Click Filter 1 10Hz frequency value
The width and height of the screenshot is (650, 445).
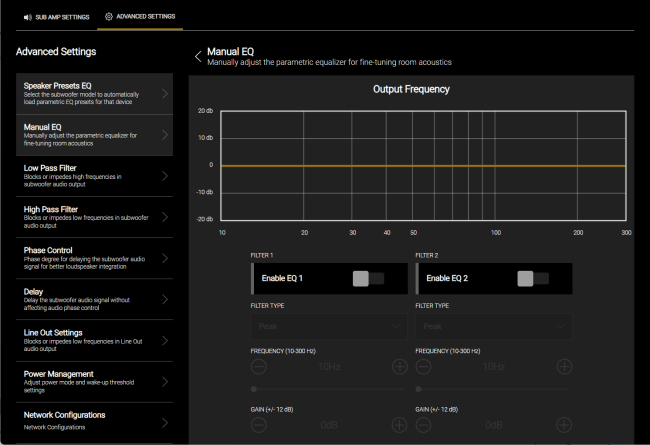point(329,367)
